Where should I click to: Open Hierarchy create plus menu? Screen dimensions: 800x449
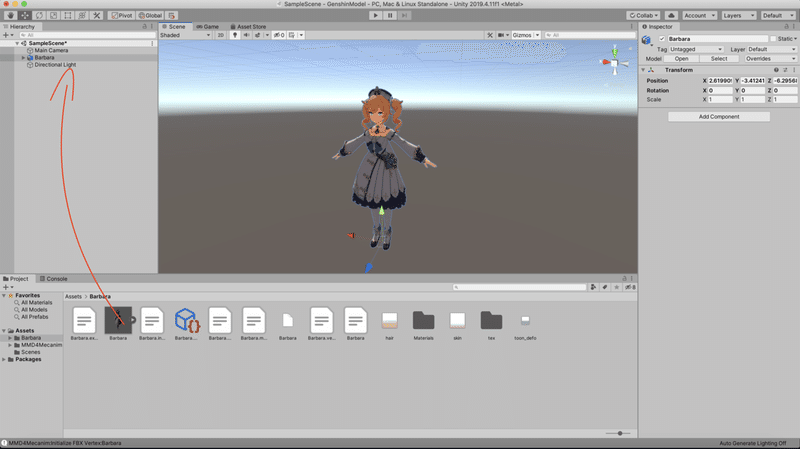[6, 35]
